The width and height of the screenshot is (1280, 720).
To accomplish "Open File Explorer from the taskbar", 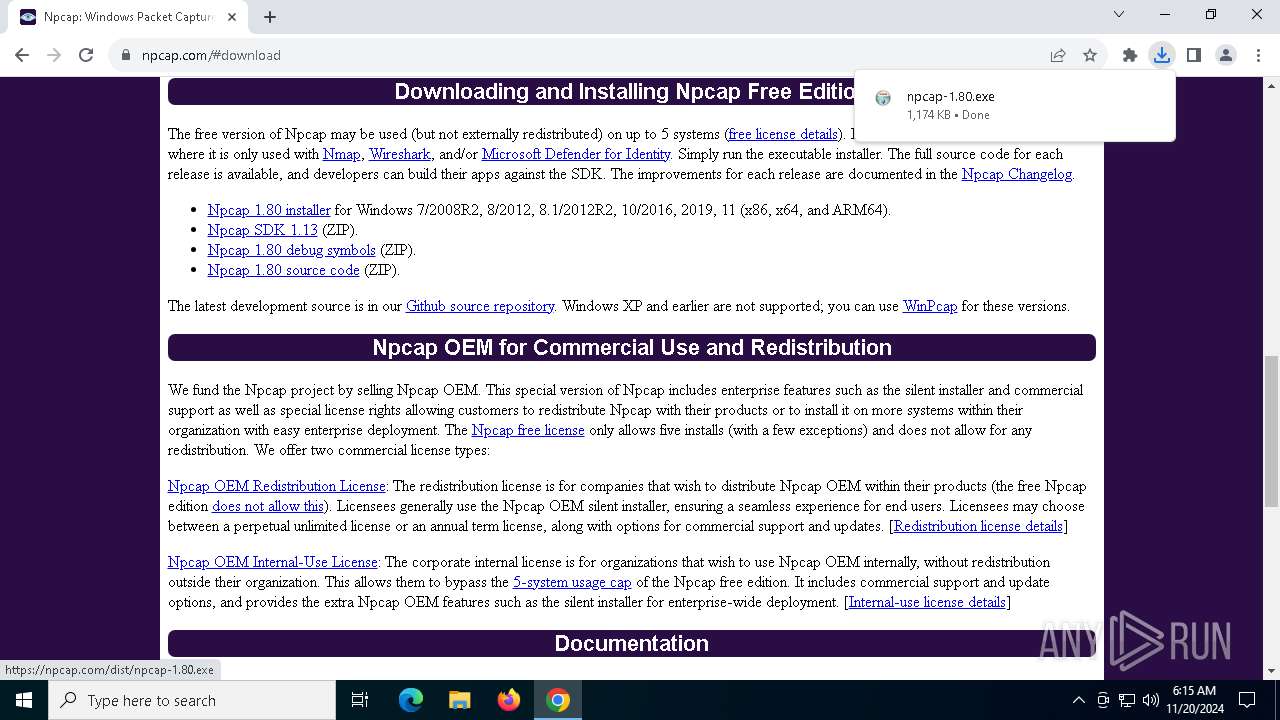I will (x=459, y=700).
